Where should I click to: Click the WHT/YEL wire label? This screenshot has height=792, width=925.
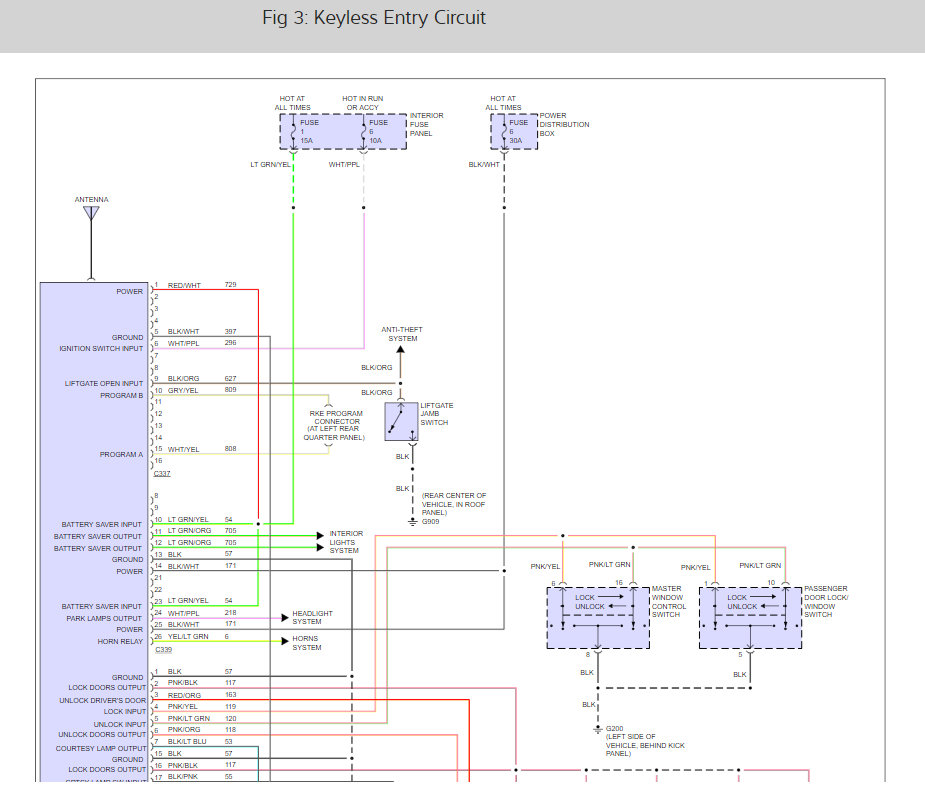pyautogui.click(x=183, y=449)
